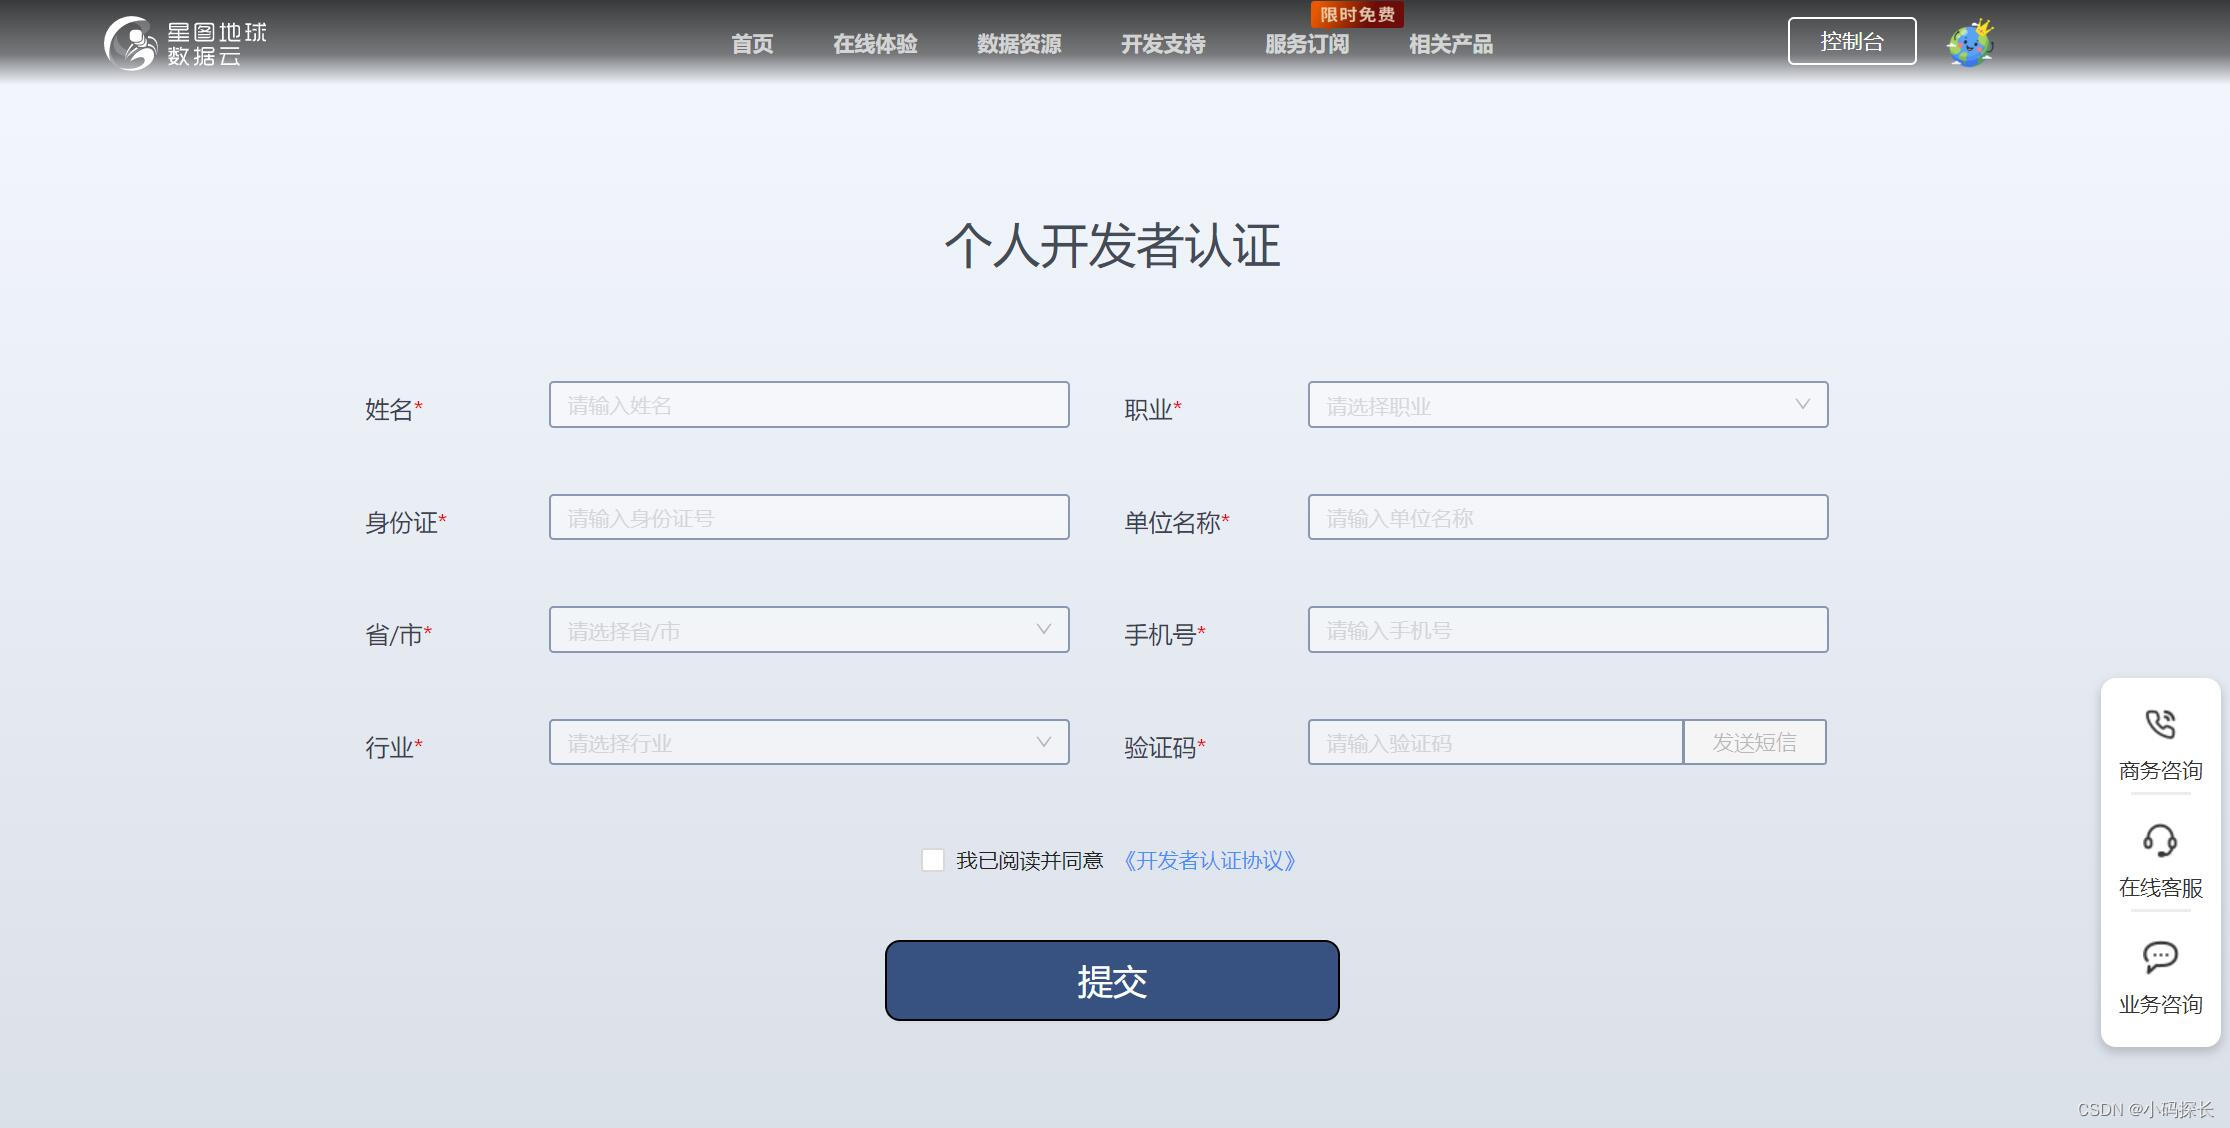Select 服务订阅 in top navigation

tap(1306, 44)
